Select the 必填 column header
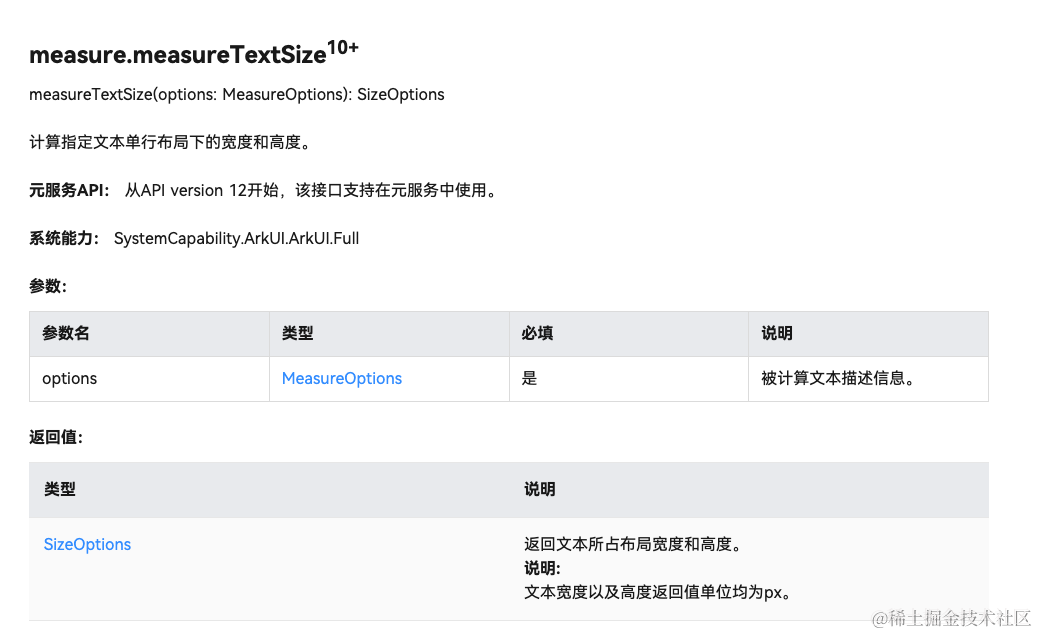1038x635 pixels. (537, 333)
